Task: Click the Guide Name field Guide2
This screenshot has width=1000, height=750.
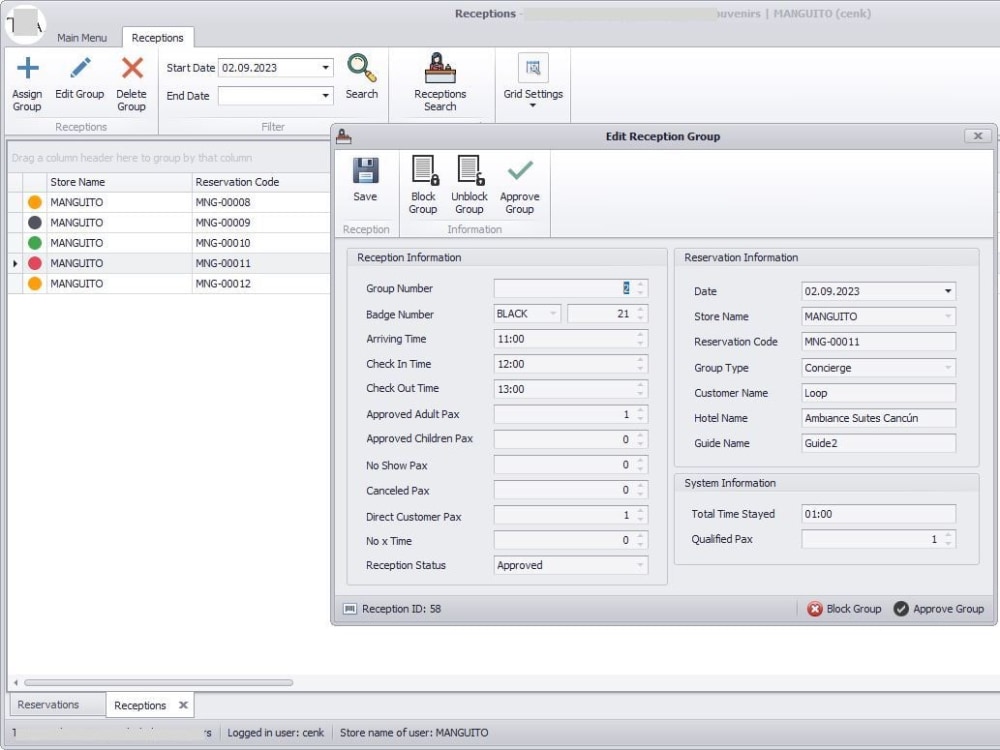Action: pyautogui.click(x=878, y=443)
